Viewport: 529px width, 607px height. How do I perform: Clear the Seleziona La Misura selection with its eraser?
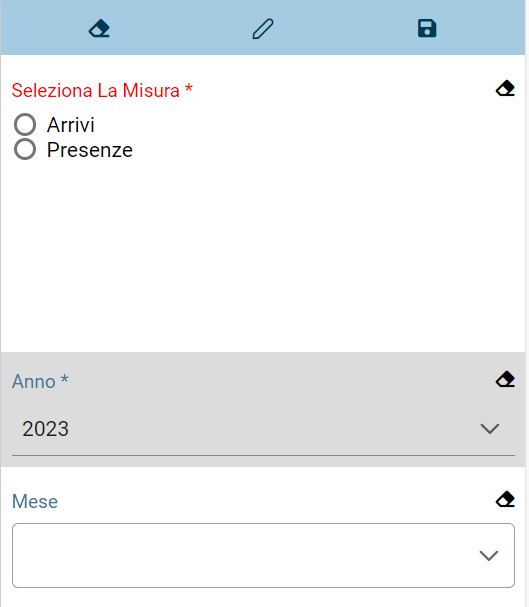point(505,88)
